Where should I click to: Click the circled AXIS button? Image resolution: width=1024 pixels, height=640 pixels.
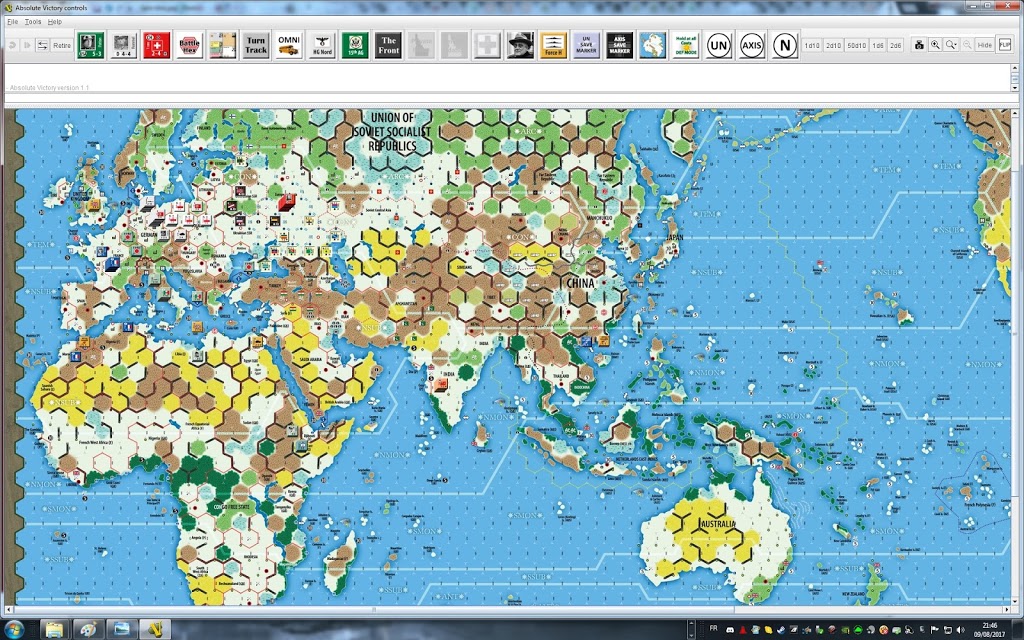point(752,45)
